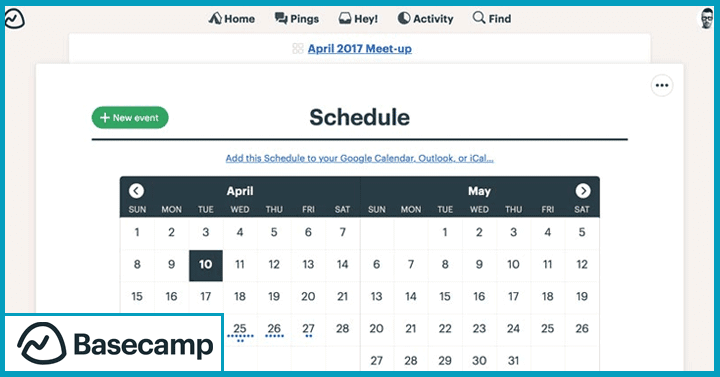Viewport: 720px width, 377px height.
Task: Open the Home navigation item
Action: click(x=232, y=19)
